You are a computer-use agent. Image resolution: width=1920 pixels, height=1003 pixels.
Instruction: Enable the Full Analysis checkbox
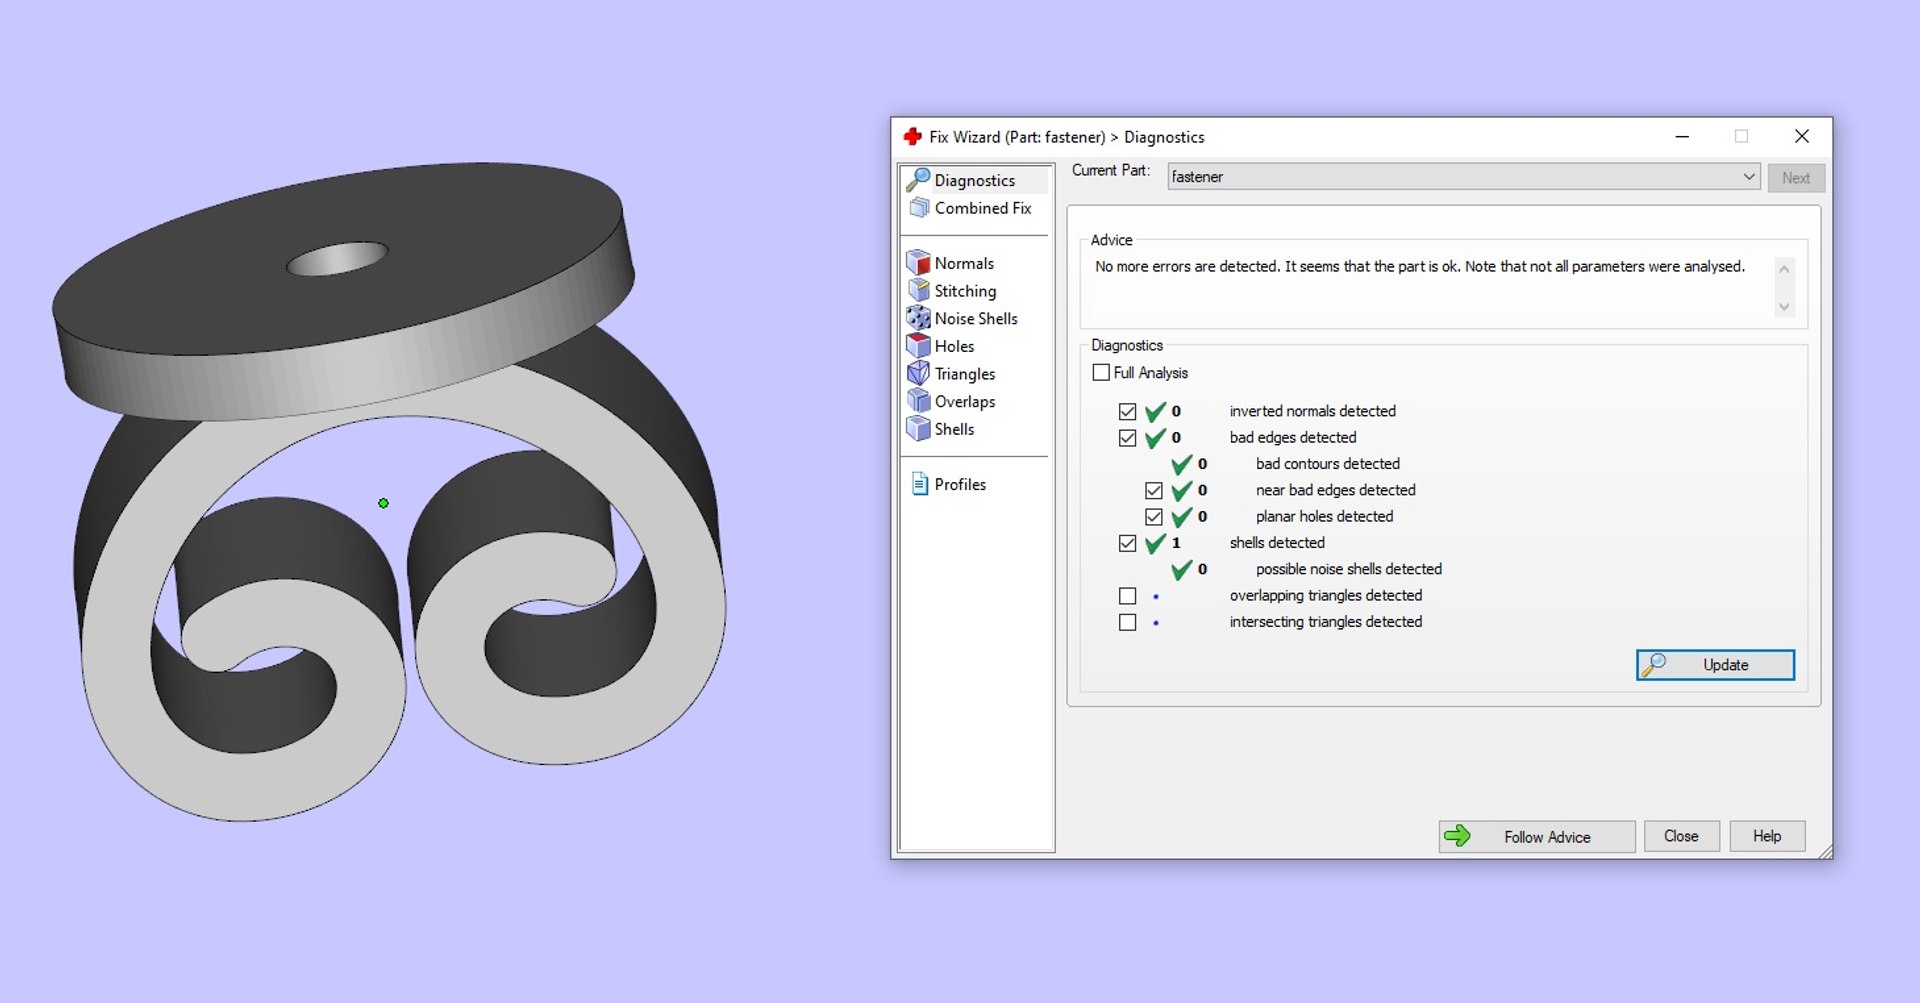pos(1101,372)
